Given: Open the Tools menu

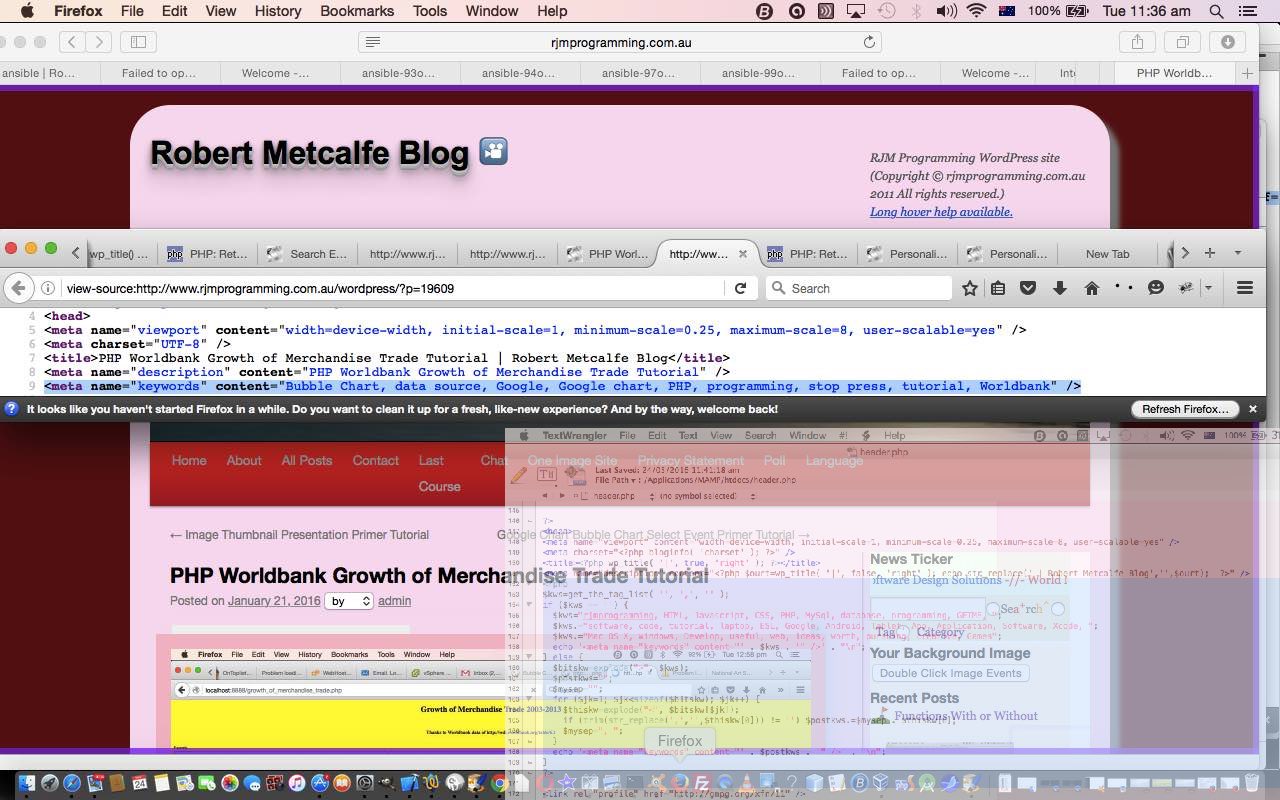Looking at the screenshot, I should (x=430, y=11).
